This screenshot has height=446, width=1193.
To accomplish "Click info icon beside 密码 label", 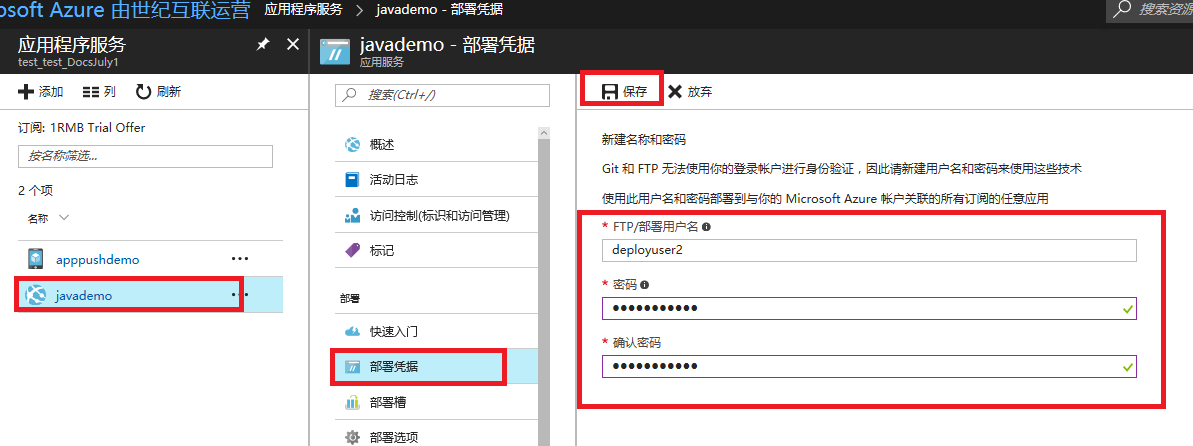I will [x=644, y=285].
